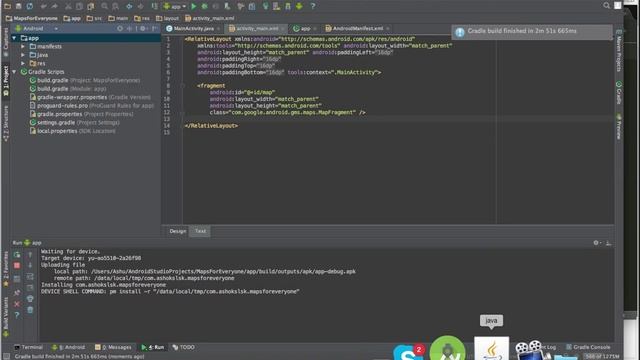Open the 0: Messages tool window
The width and height of the screenshot is (640, 360).
[113, 347]
